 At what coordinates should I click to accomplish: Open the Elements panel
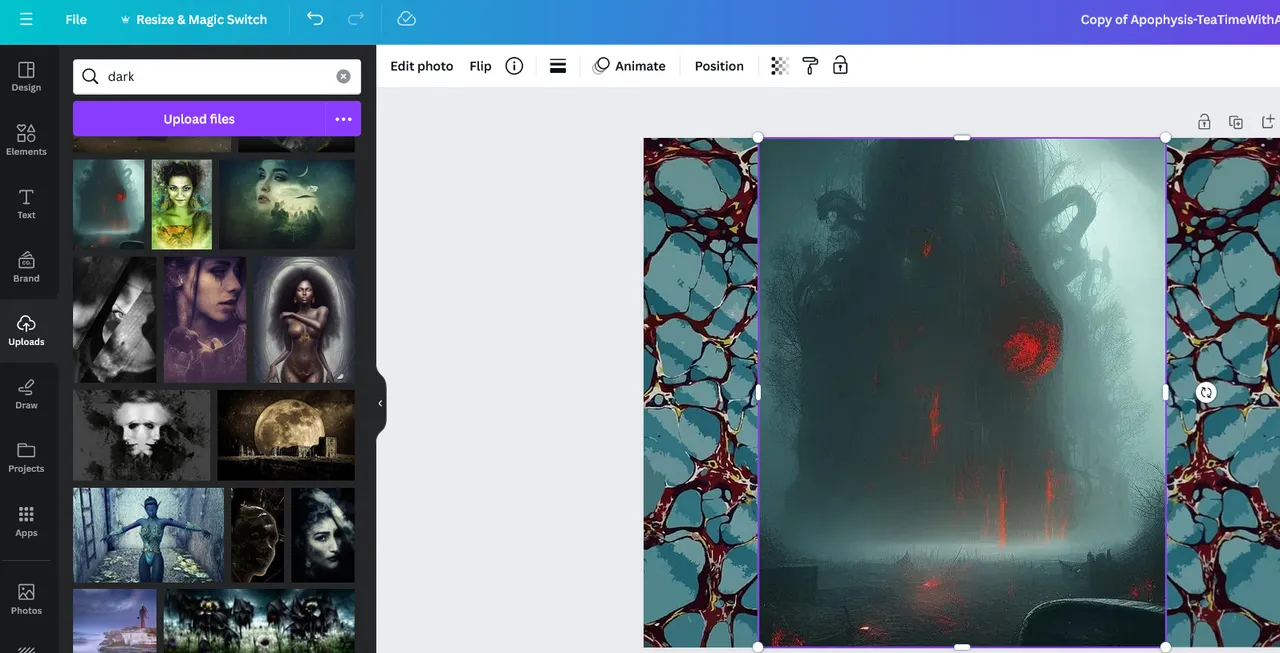pyautogui.click(x=27, y=140)
